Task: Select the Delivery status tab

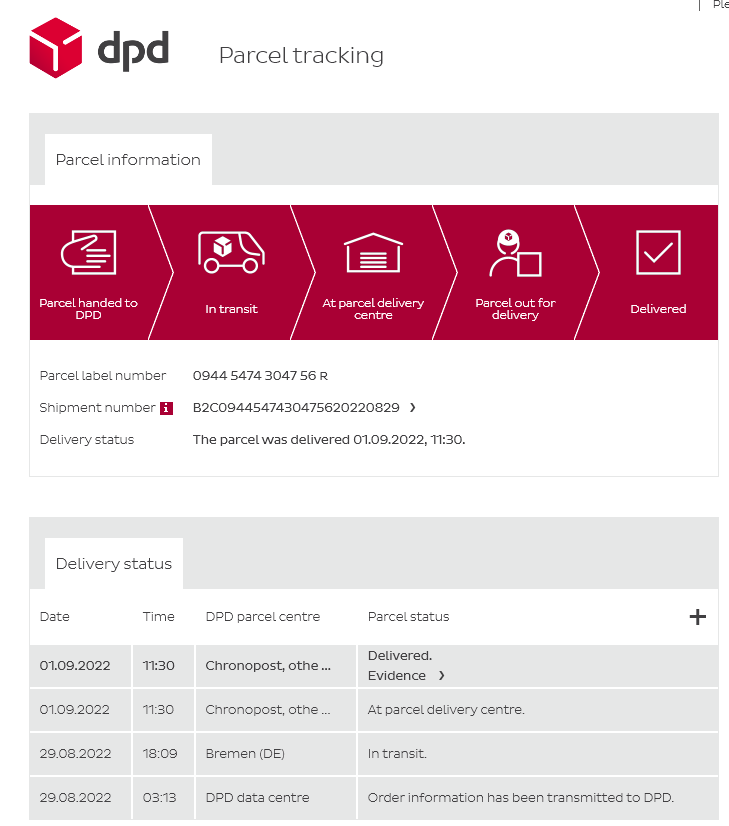Action: point(114,564)
